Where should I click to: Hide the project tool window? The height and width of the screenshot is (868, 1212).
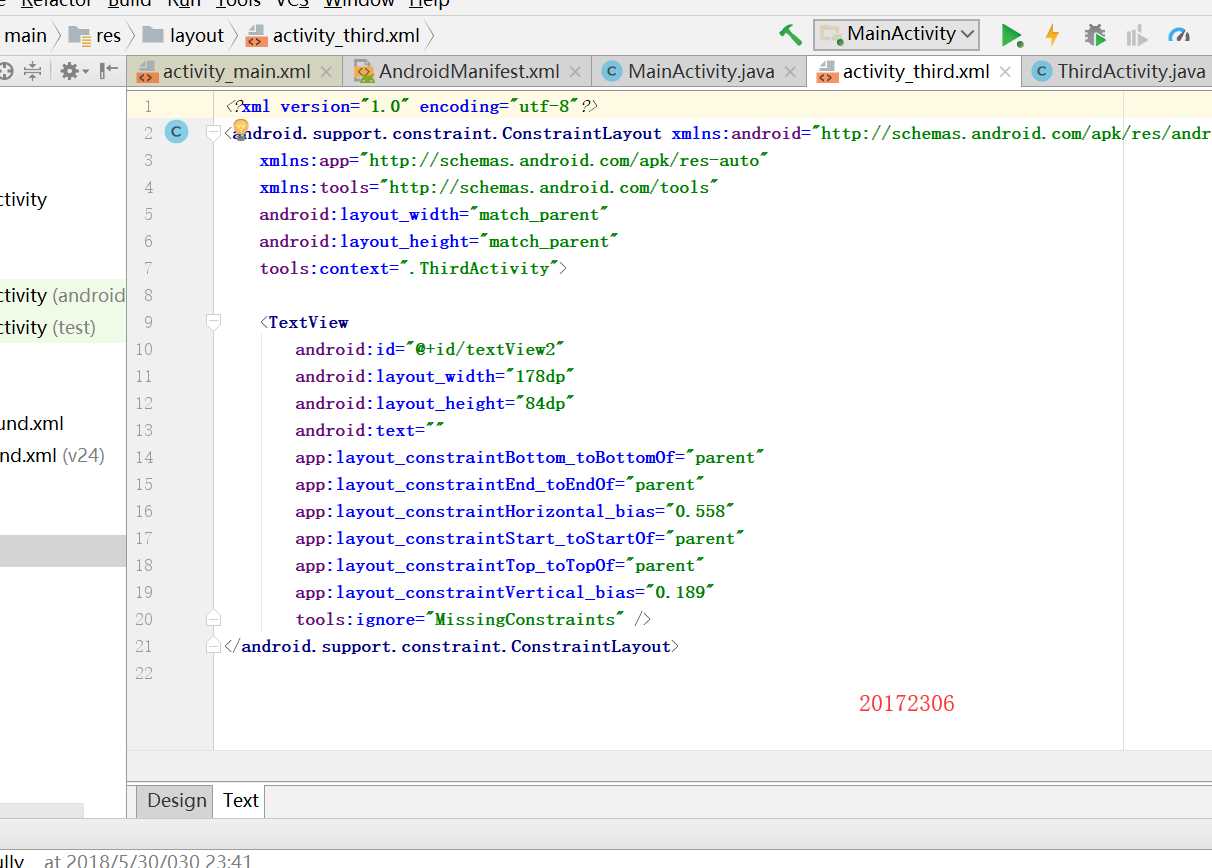click(110, 71)
